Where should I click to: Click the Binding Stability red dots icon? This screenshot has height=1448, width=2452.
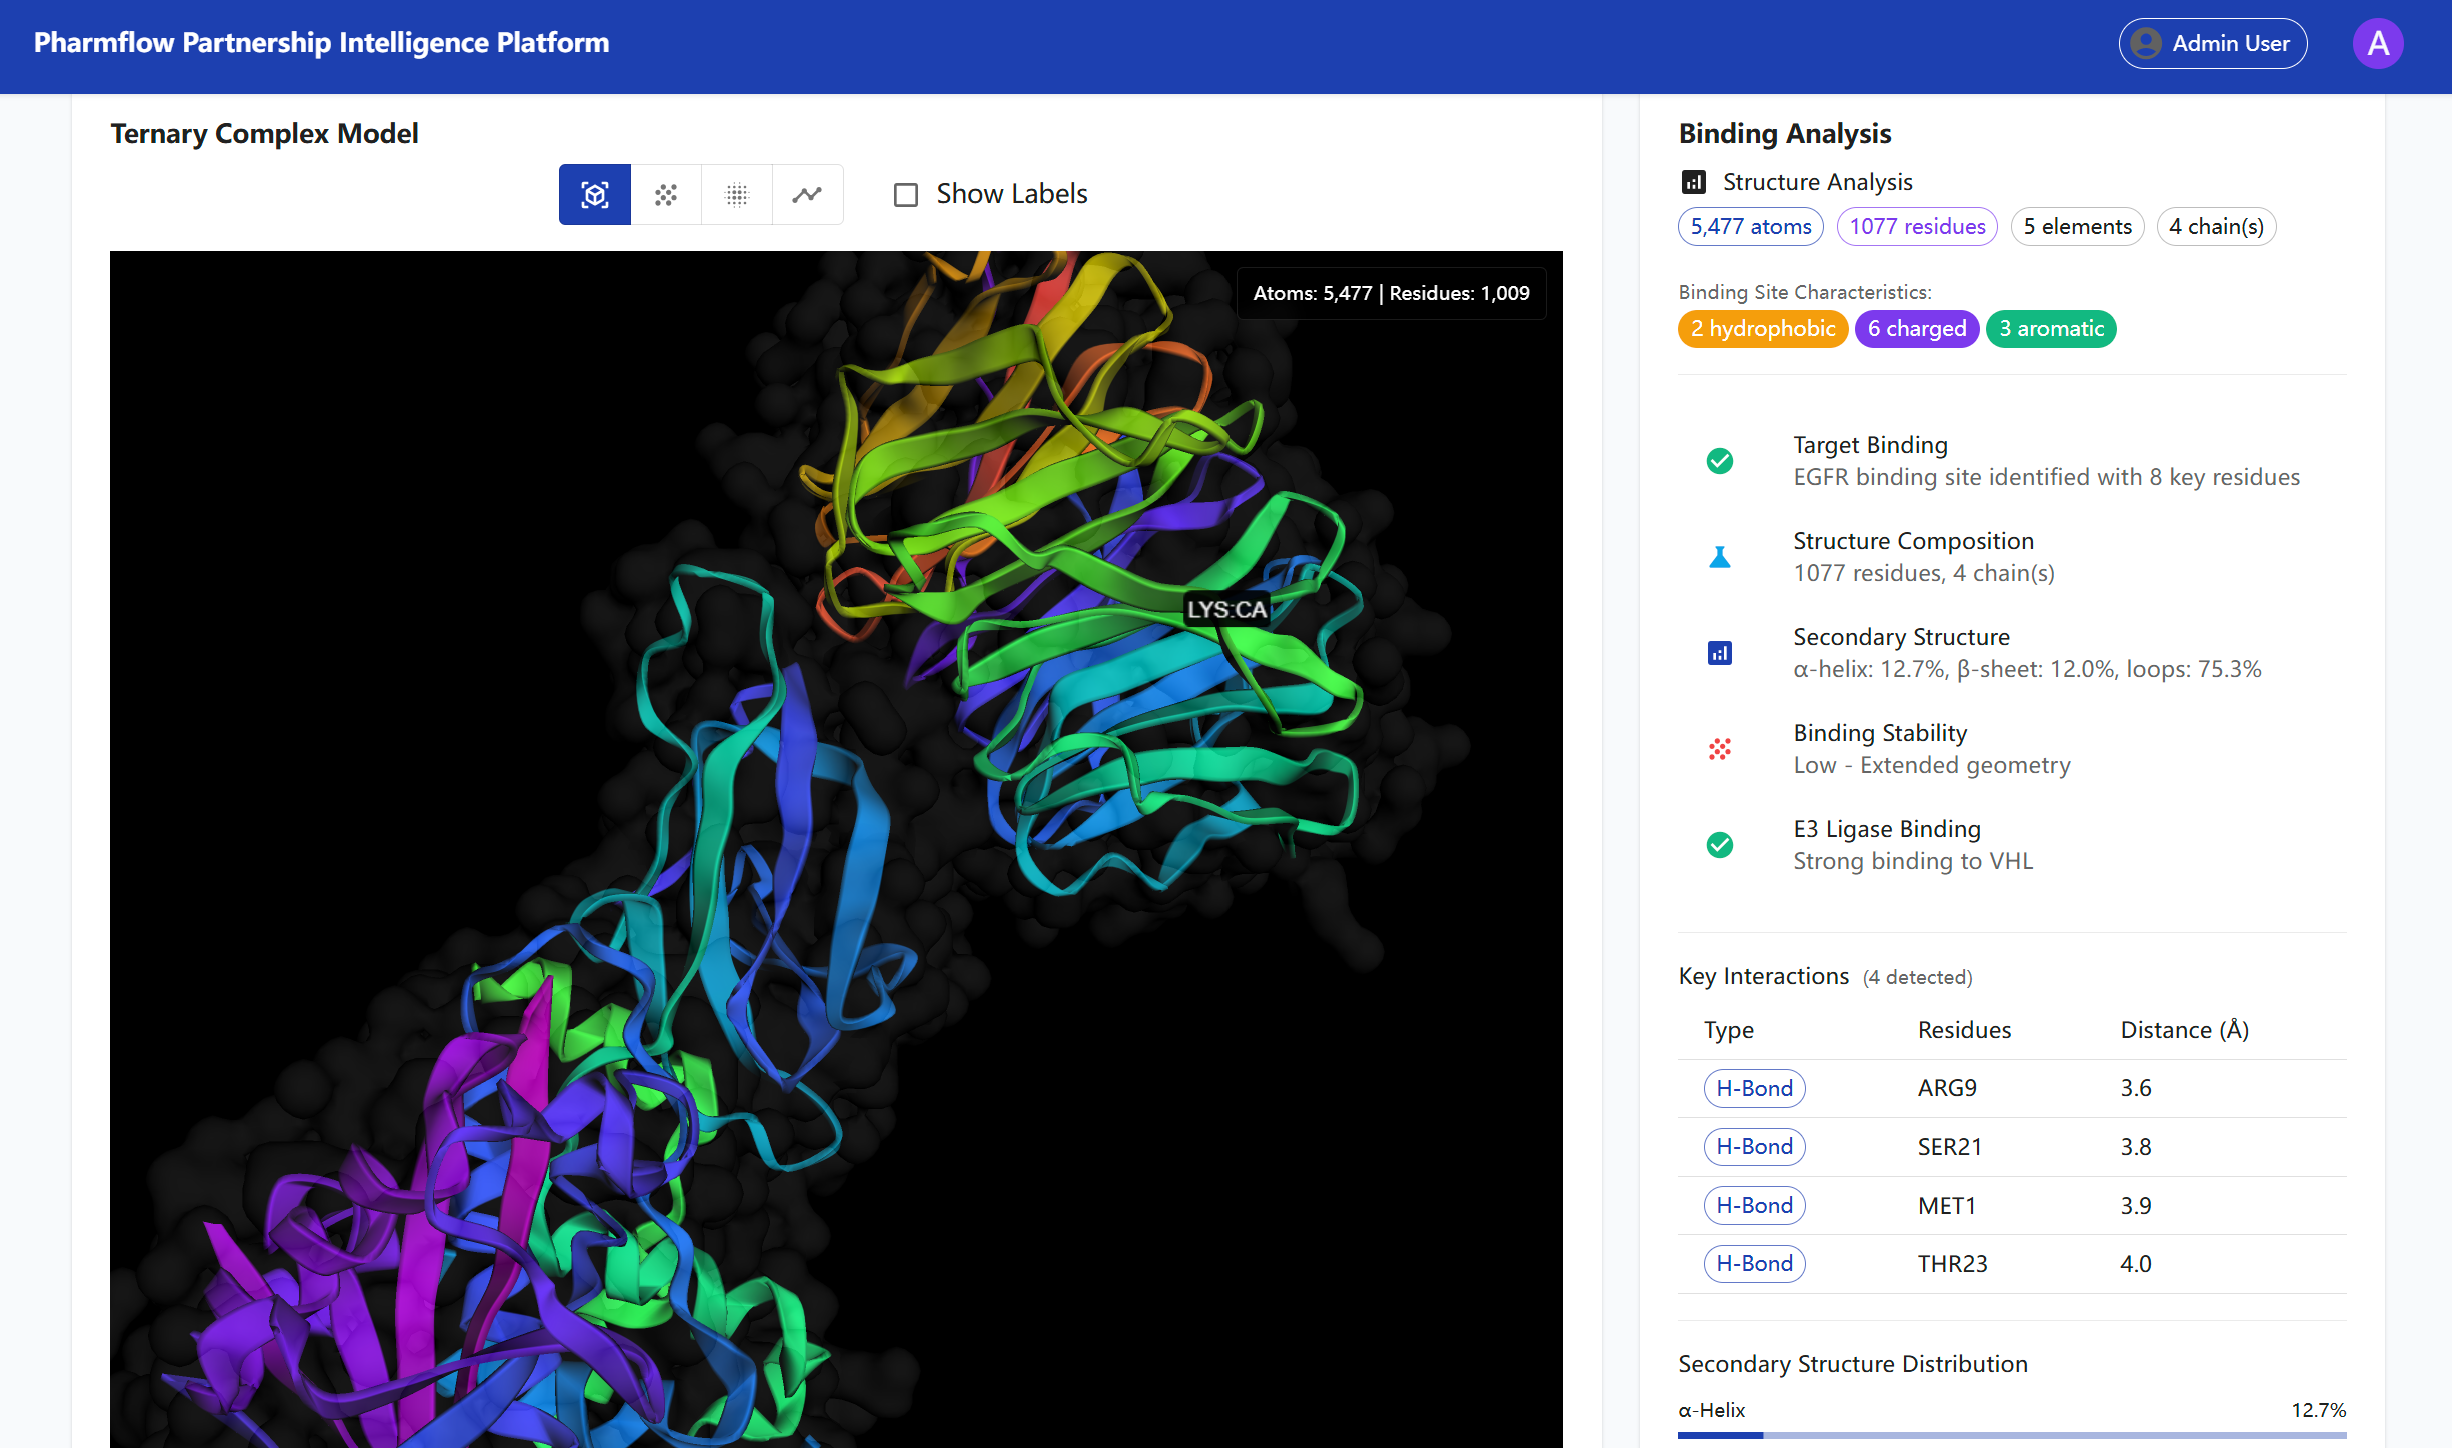pos(1720,749)
